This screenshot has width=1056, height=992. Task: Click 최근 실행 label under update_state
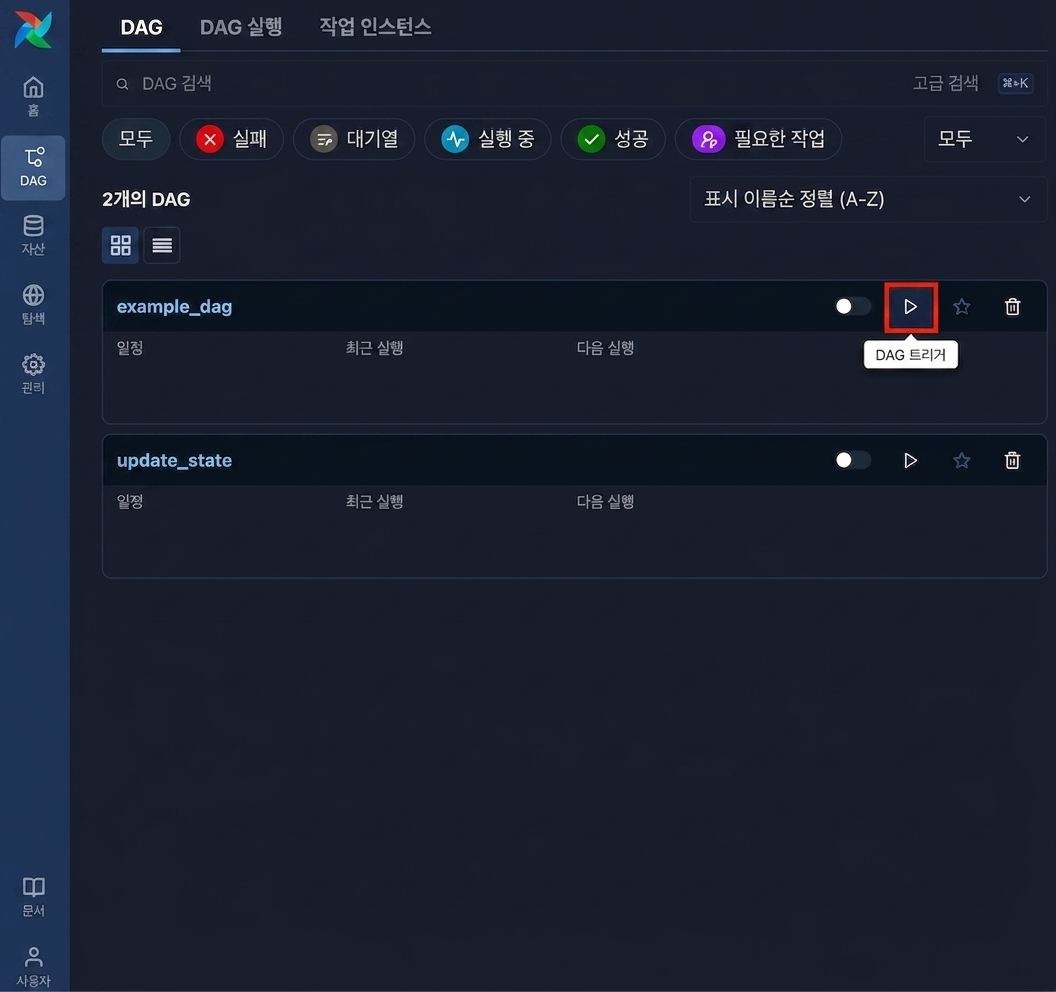pyautogui.click(x=374, y=502)
